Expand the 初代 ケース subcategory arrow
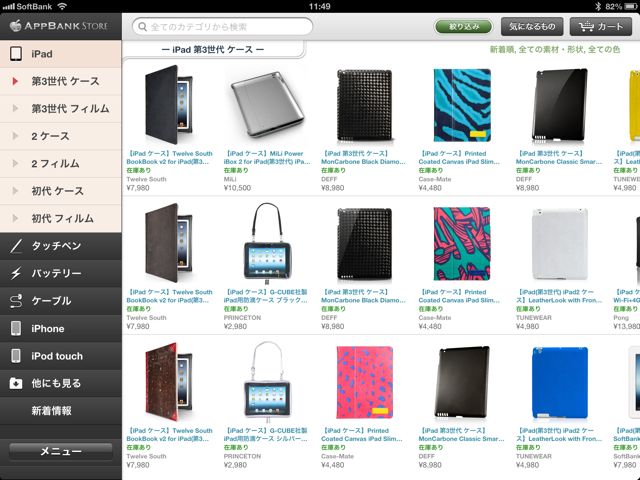 point(16,191)
